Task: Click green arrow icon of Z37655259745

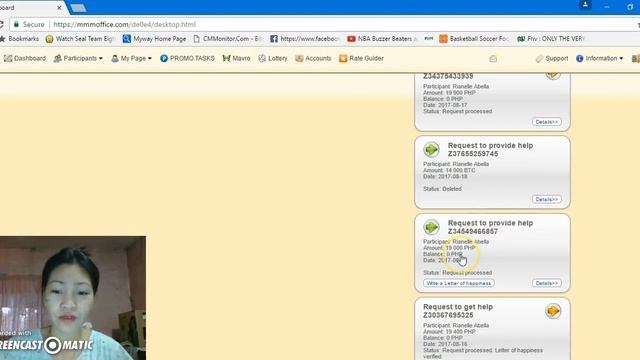Action: tap(431, 149)
